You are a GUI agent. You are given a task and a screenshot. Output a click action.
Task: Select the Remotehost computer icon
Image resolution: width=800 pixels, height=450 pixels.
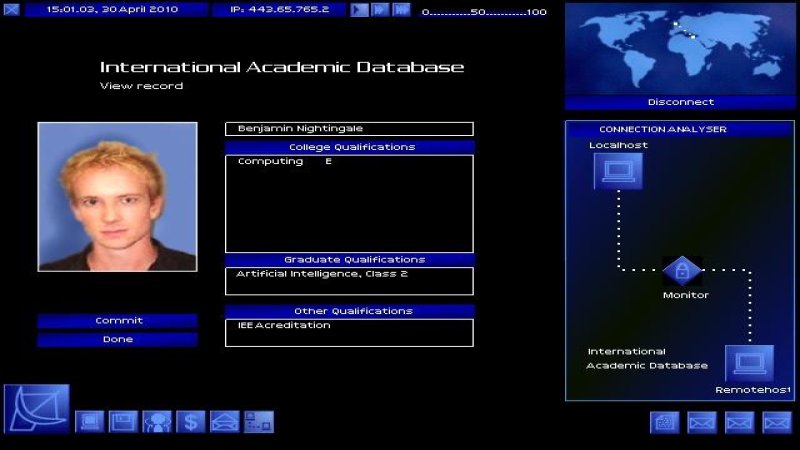pyautogui.click(x=748, y=365)
